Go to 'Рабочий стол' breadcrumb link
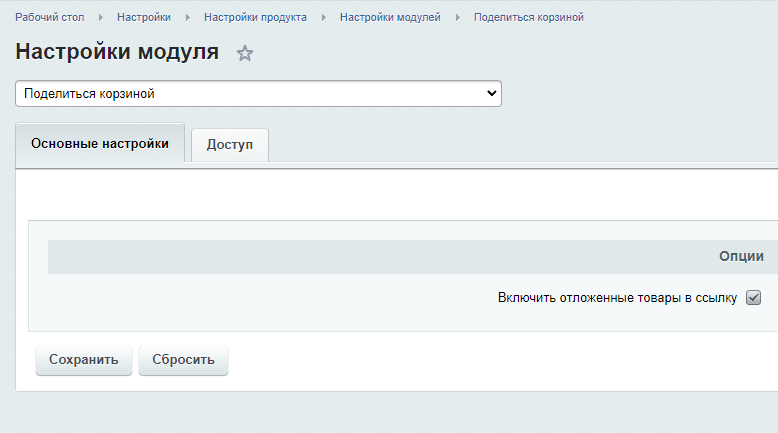 pyautogui.click(x=49, y=18)
